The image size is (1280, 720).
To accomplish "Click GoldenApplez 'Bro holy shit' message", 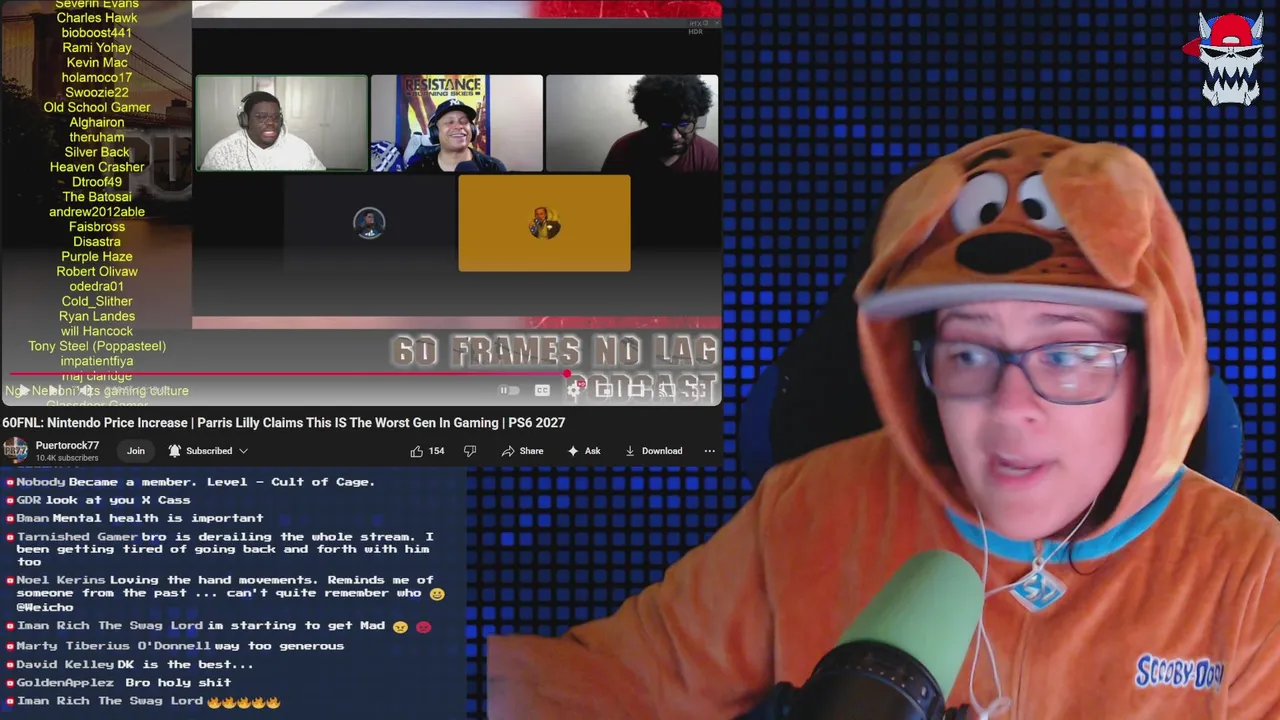I will [x=120, y=682].
